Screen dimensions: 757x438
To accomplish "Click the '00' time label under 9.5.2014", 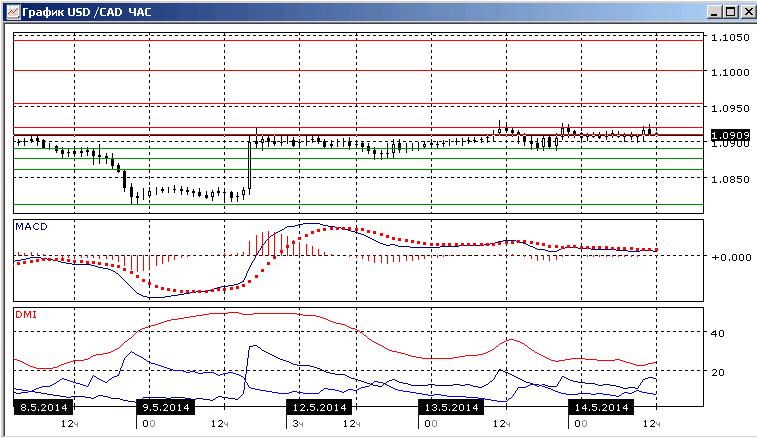I will pyautogui.click(x=149, y=424).
